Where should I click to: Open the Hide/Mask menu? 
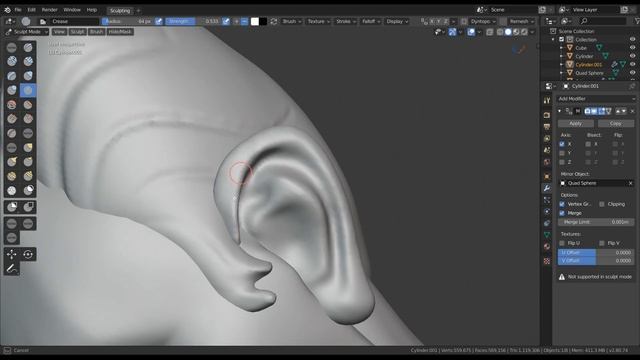(x=120, y=31)
